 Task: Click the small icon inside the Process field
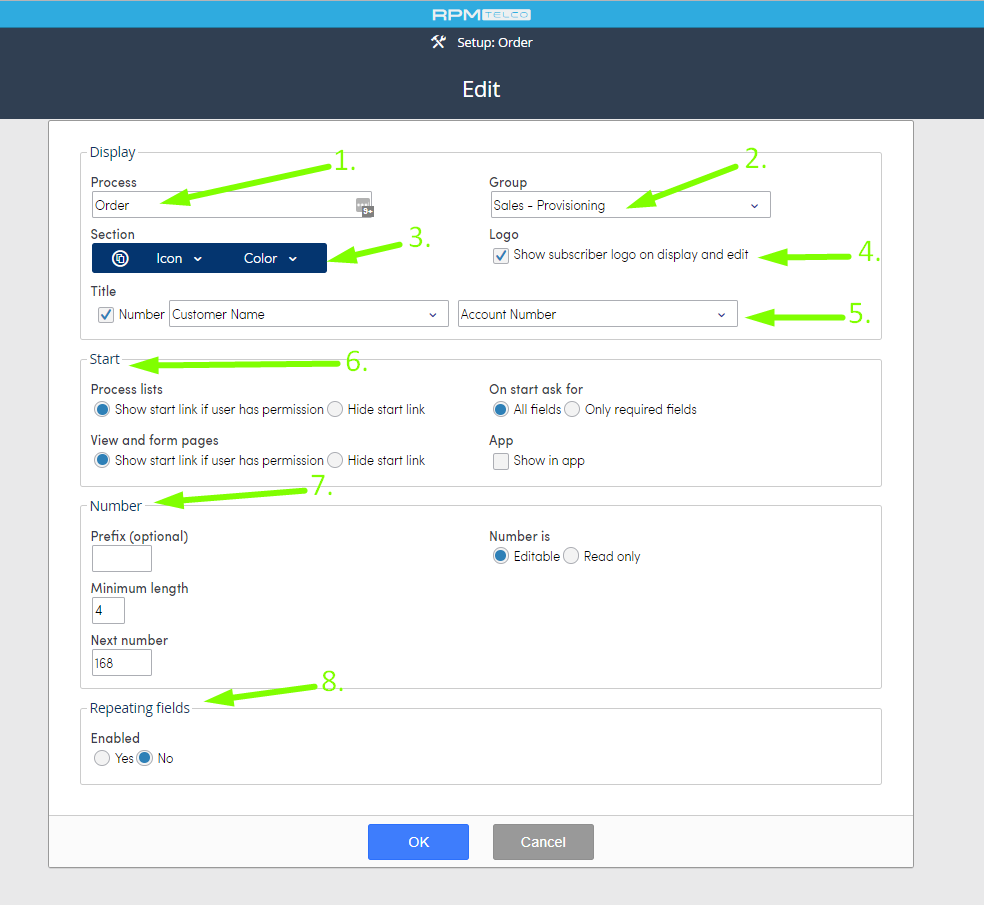(364, 206)
